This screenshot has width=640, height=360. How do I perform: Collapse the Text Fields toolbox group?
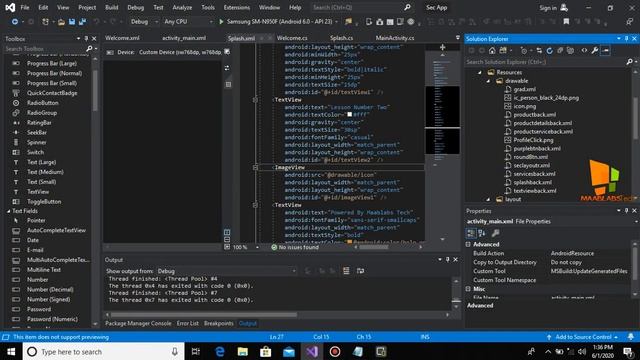(x=8, y=211)
